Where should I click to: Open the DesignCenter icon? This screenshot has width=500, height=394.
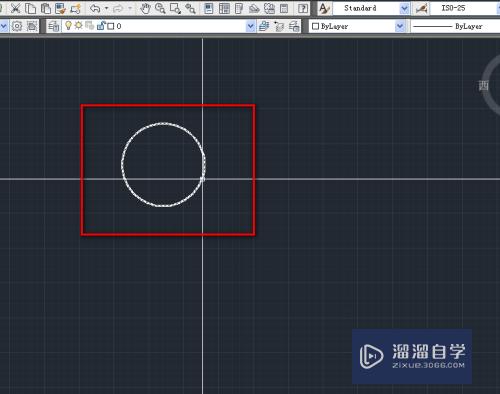tap(224, 8)
